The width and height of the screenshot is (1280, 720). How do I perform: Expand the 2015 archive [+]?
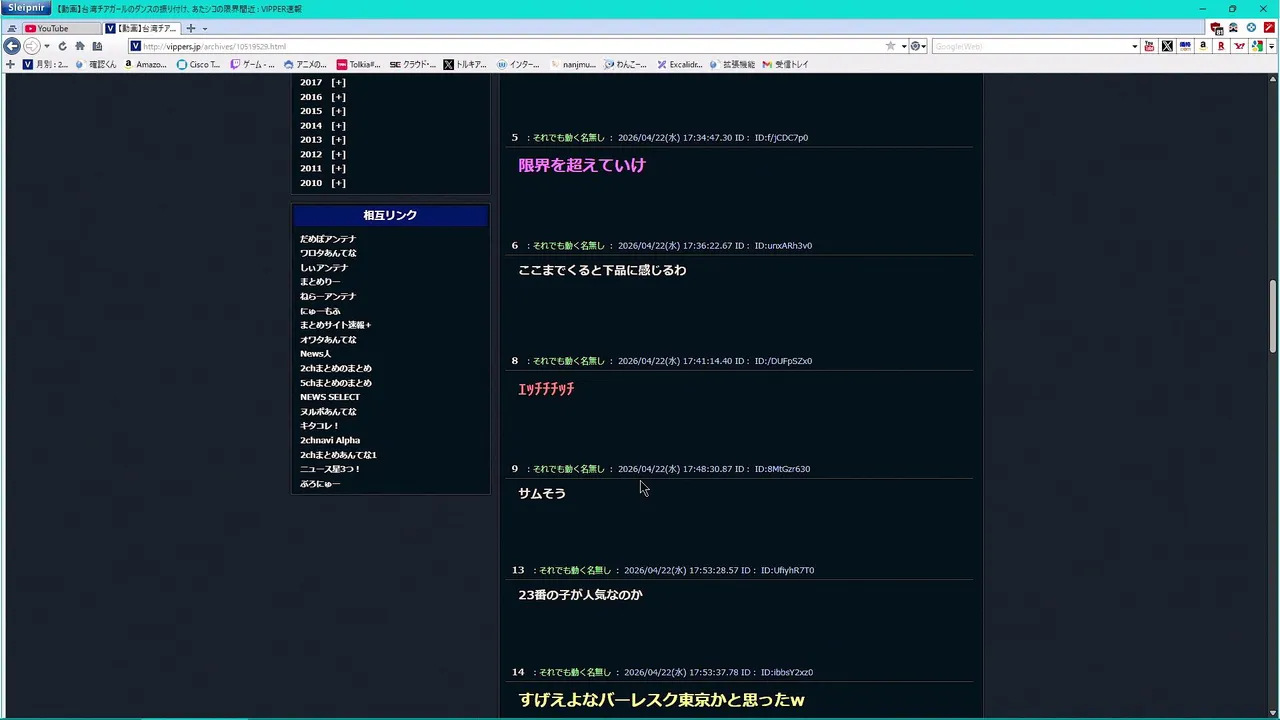338,111
